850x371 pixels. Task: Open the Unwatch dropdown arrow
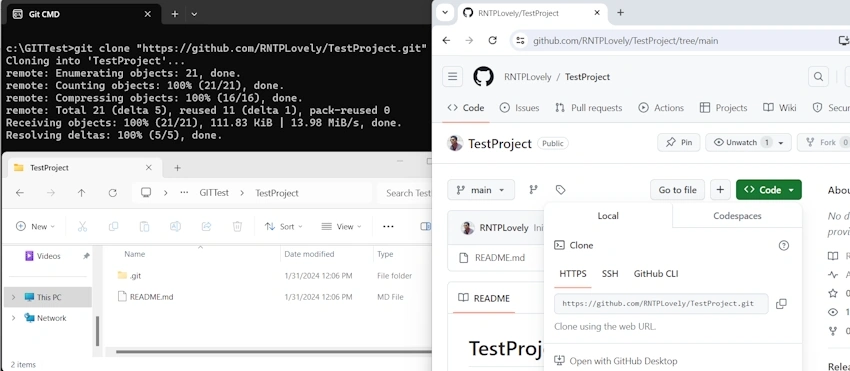pos(781,143)
